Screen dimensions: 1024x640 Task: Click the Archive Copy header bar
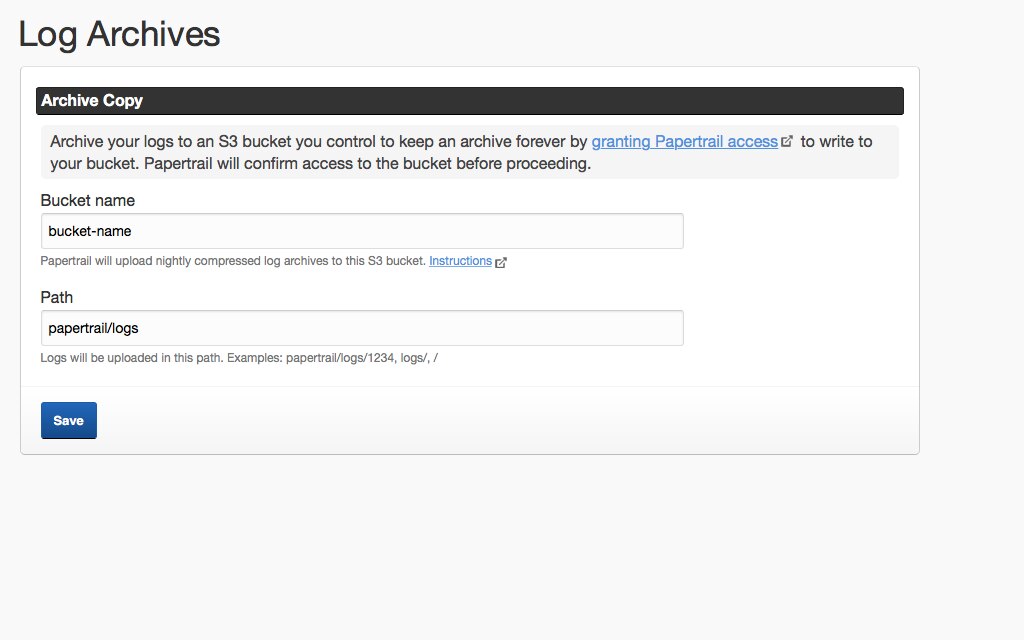(470, 100)
